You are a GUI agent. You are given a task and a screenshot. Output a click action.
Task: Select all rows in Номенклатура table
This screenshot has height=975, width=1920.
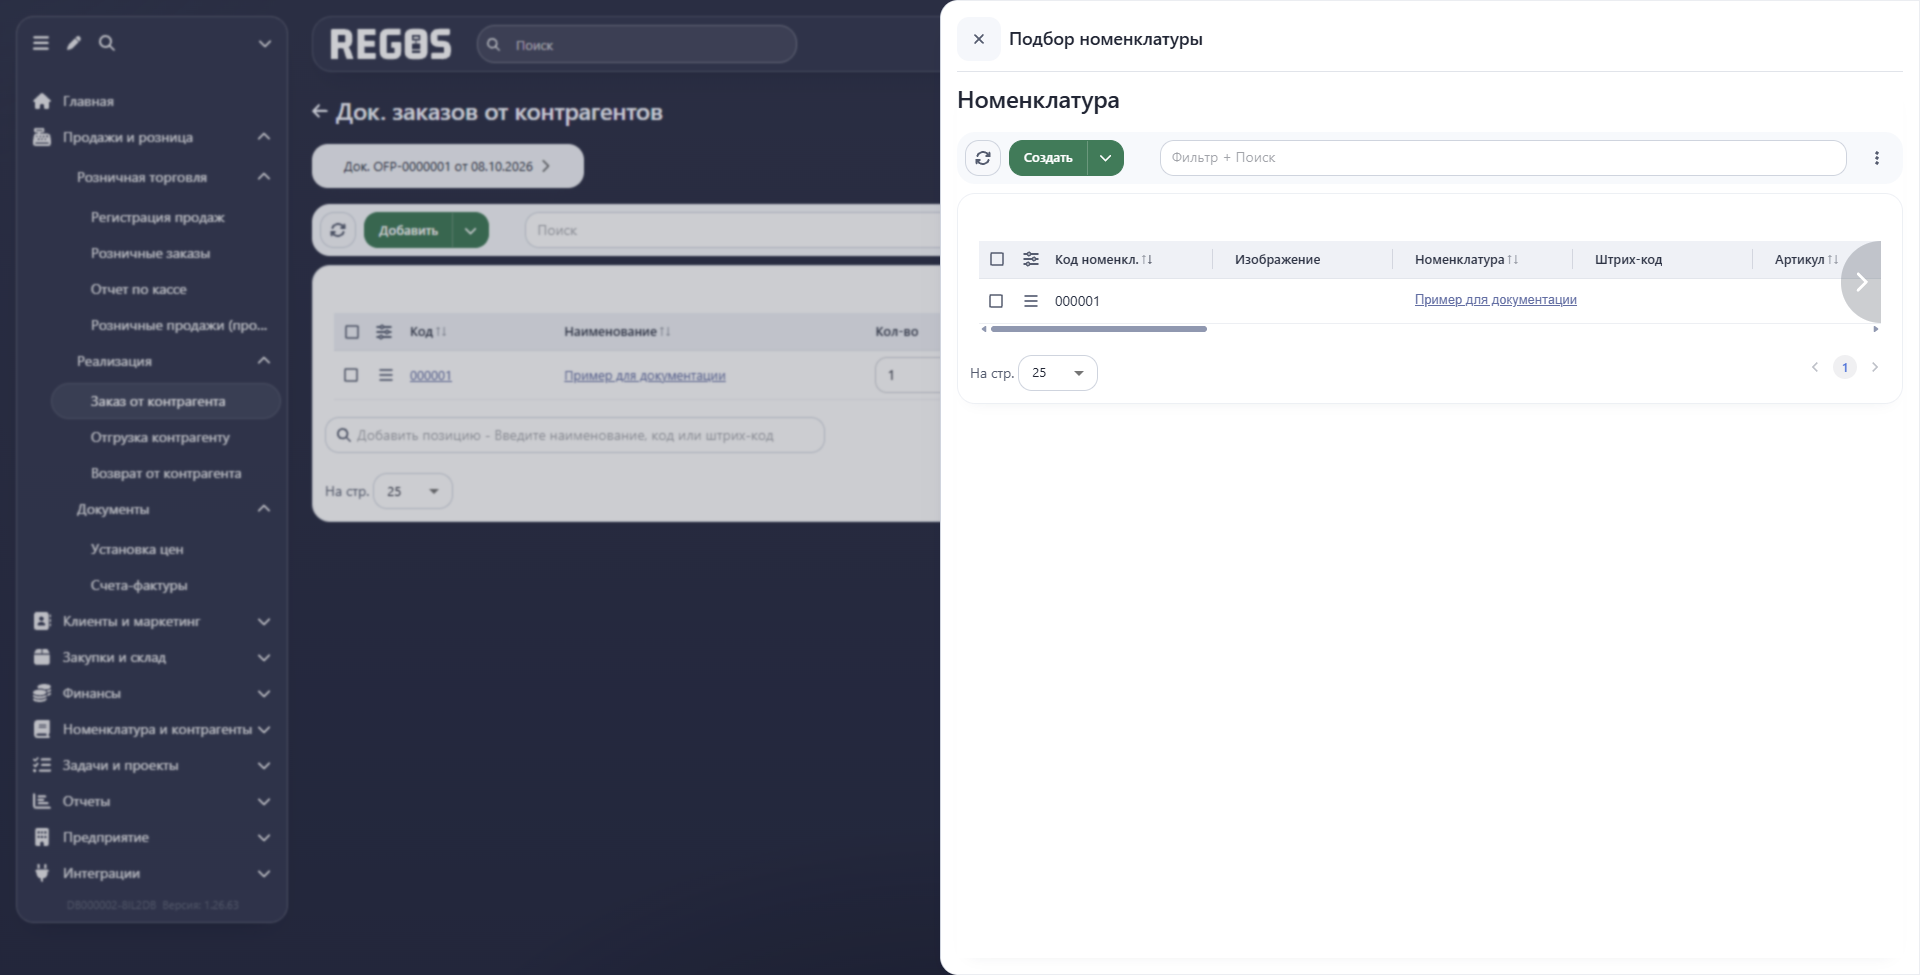pyautogui.click(x=997, y=259)
